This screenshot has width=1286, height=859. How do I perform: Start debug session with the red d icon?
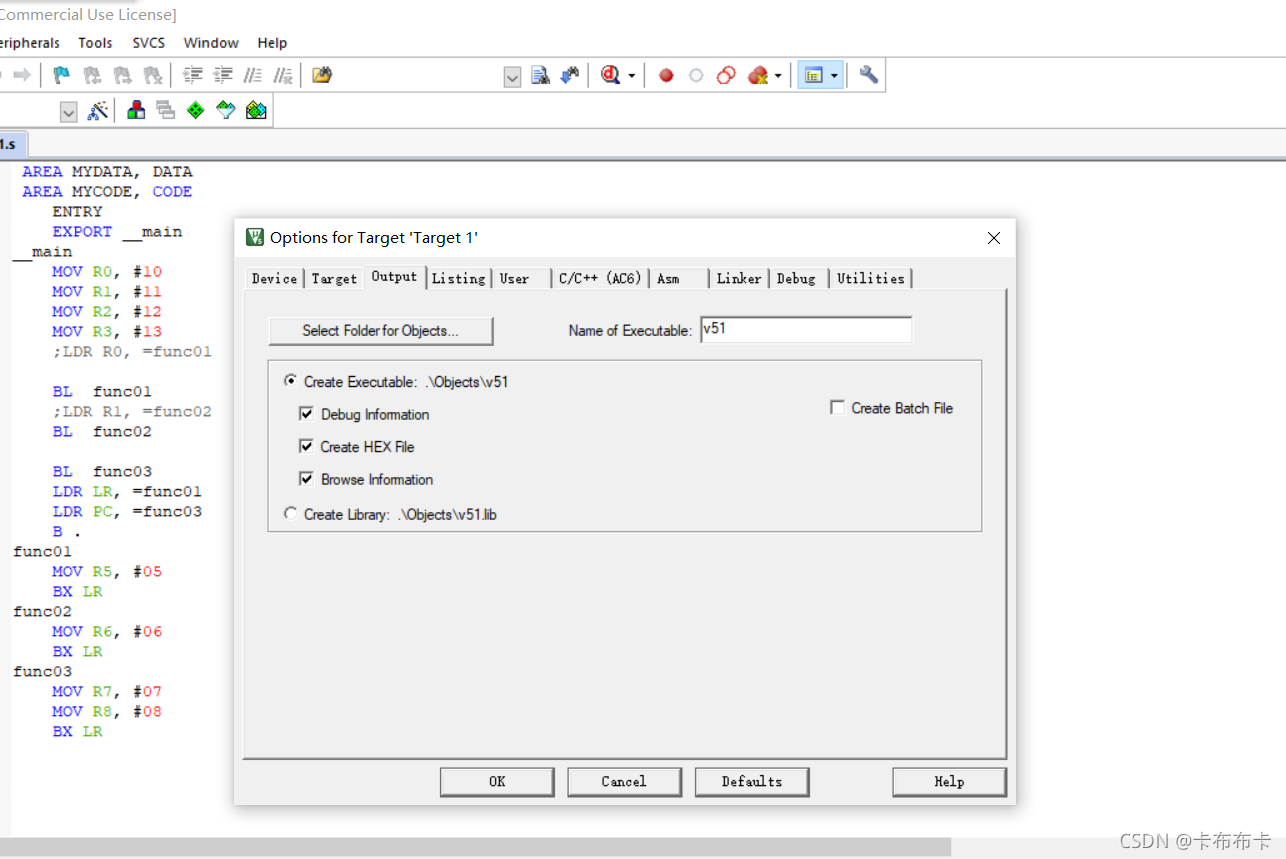click(611, 75)
